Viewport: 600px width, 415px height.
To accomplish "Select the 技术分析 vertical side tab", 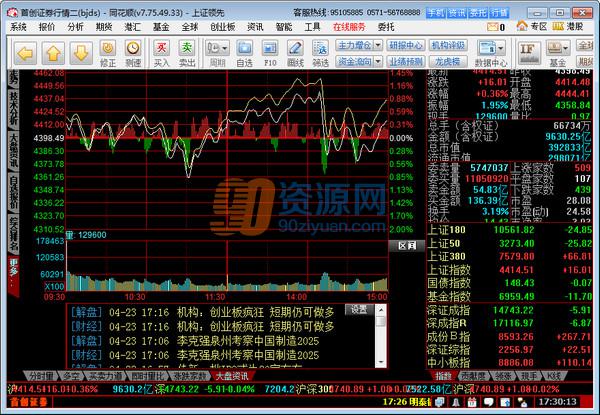I will tap(13, 108).
